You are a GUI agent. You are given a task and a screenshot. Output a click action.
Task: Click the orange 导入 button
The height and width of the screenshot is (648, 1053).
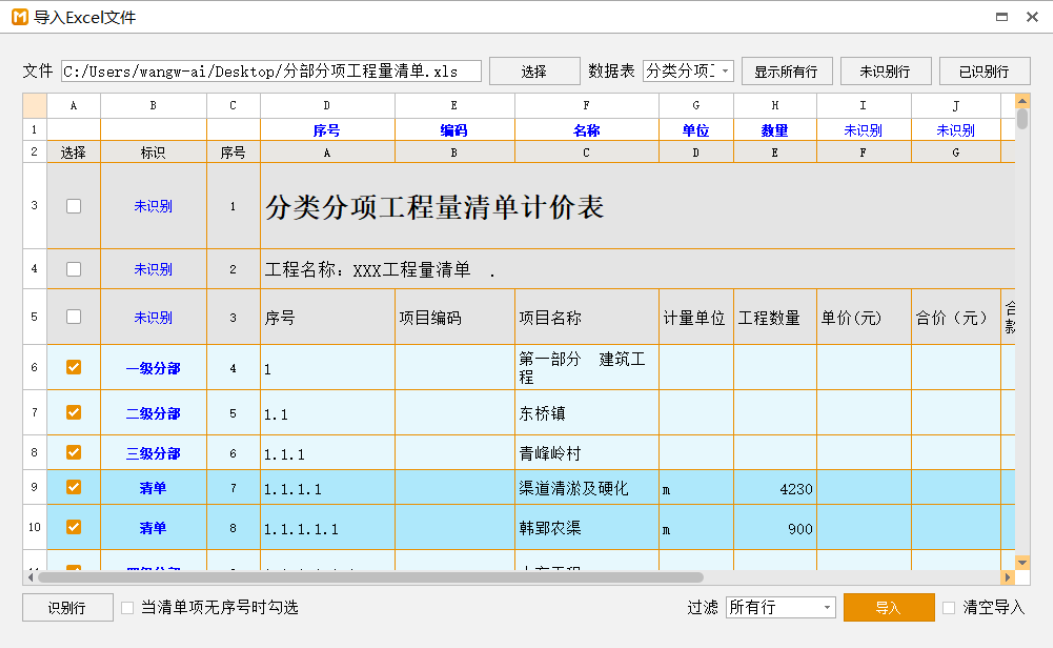click(x=888, y=607)
